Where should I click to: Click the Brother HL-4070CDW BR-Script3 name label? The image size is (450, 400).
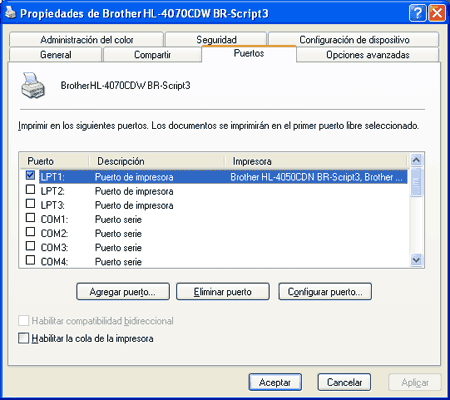[x=126, y=86]
